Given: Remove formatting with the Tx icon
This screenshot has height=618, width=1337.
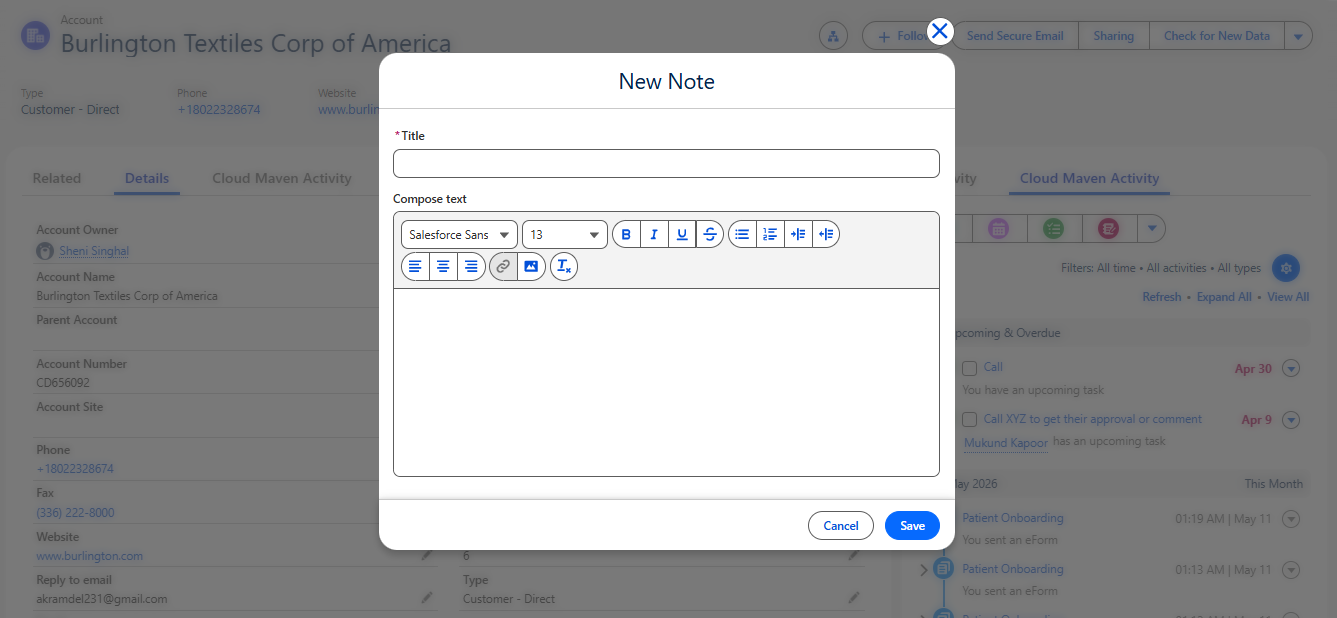Looking at the screenshot, I should tap(564, 267).
